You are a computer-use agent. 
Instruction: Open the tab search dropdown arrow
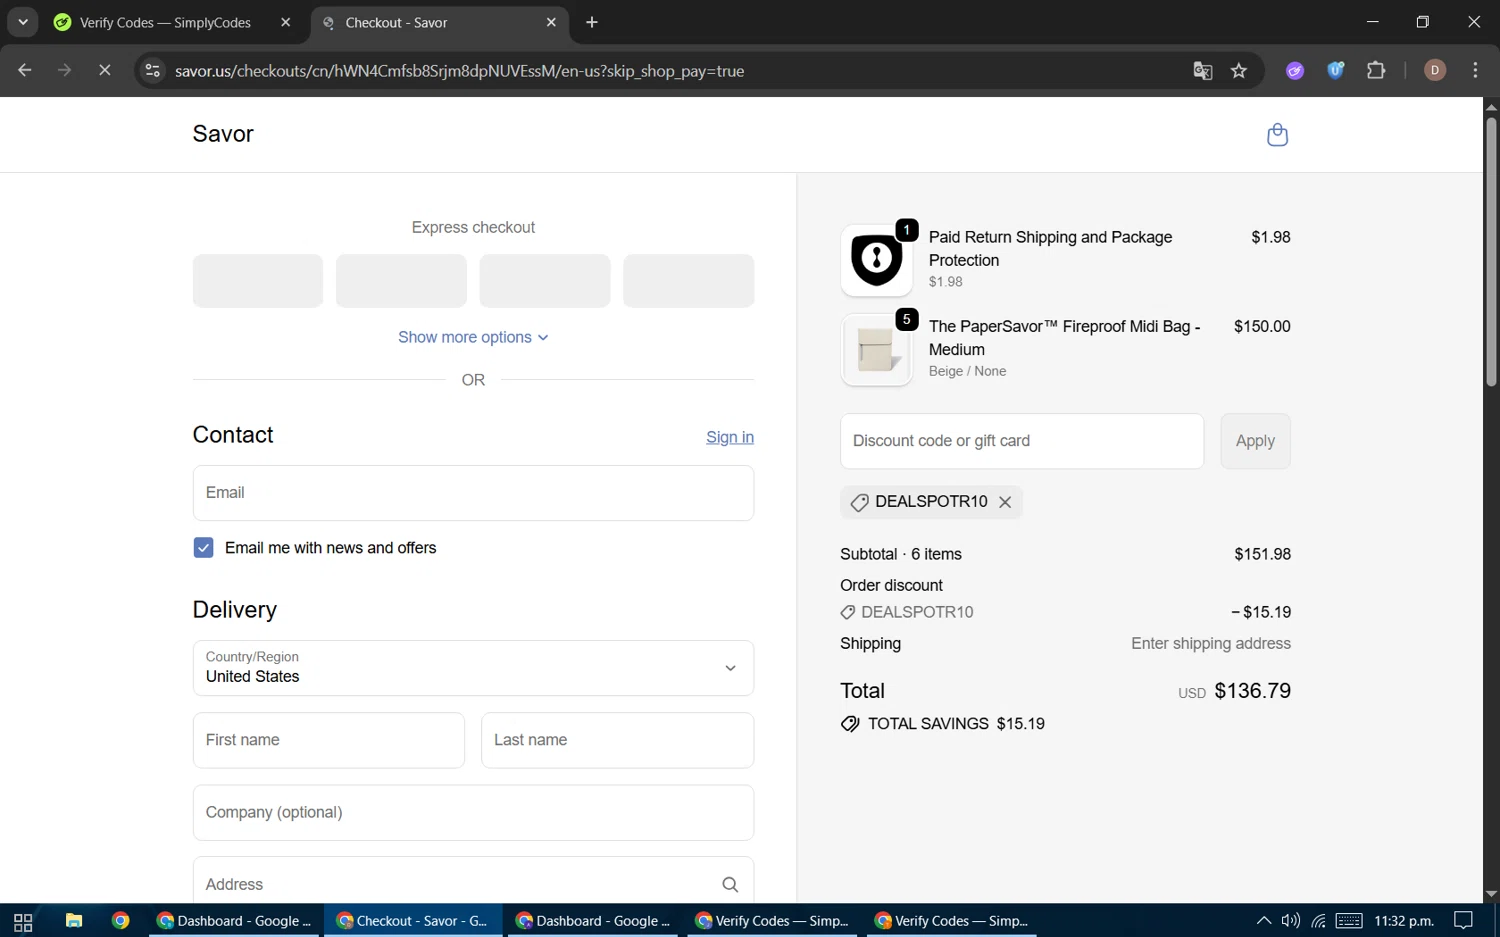[x=22, y=22]
